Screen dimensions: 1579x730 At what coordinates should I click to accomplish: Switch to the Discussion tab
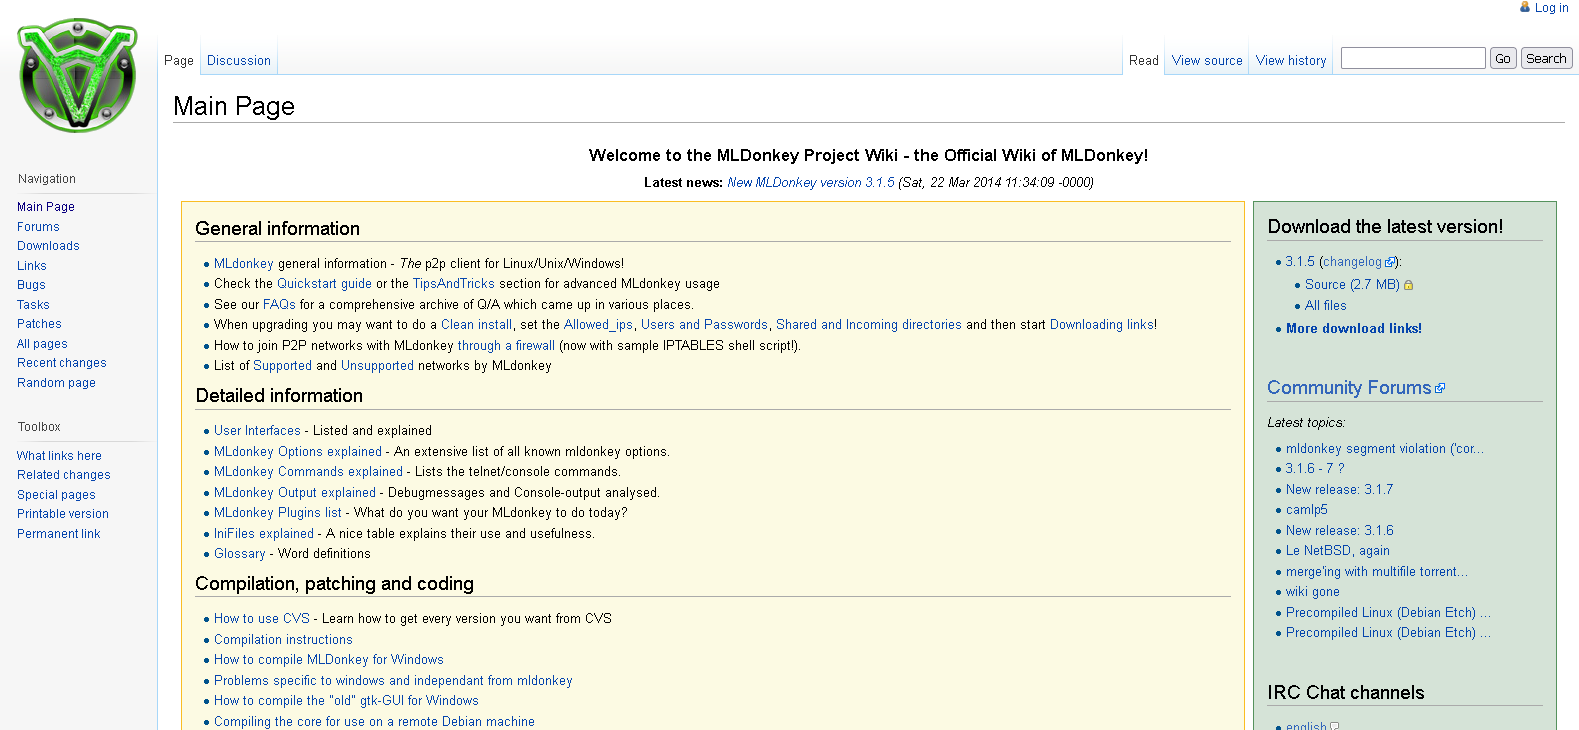[x=238, y=61]
